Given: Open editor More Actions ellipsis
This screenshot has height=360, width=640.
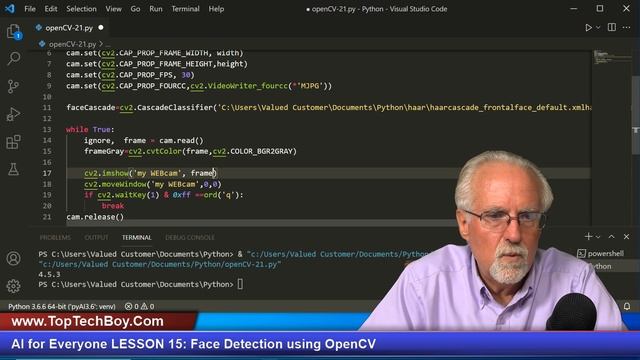Looking at the screenshot, I should (627, 27).
